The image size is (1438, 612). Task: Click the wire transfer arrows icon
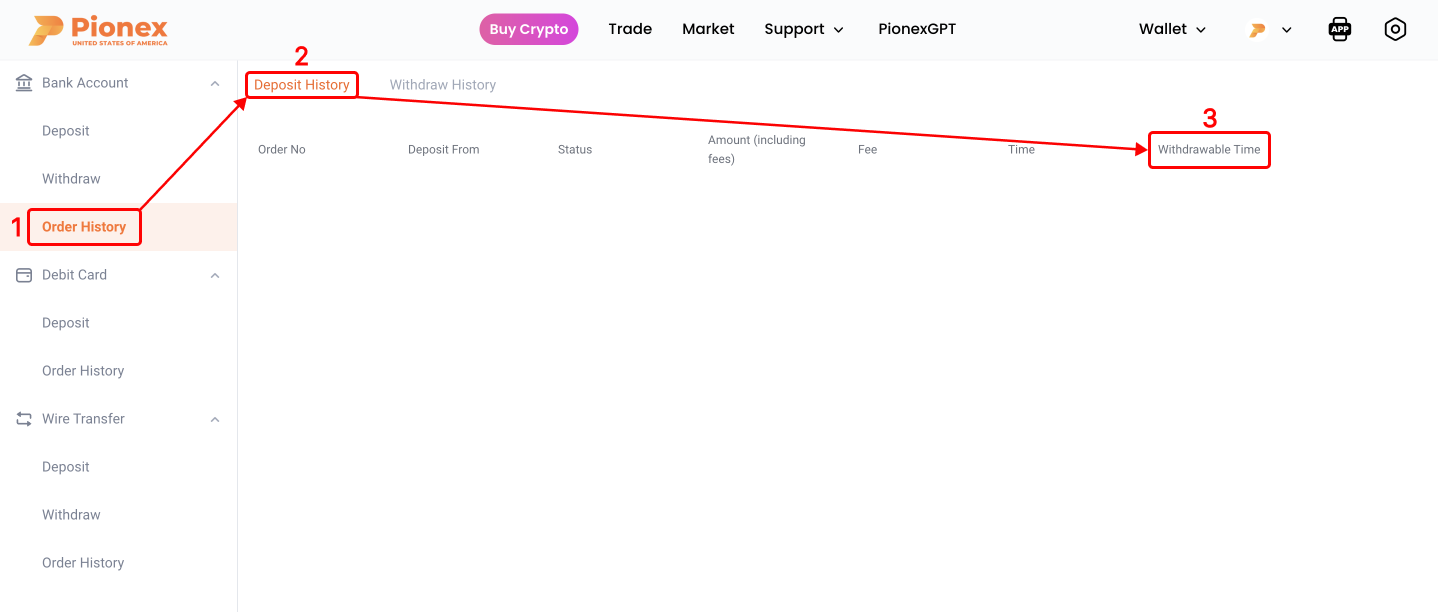[23, 418]
